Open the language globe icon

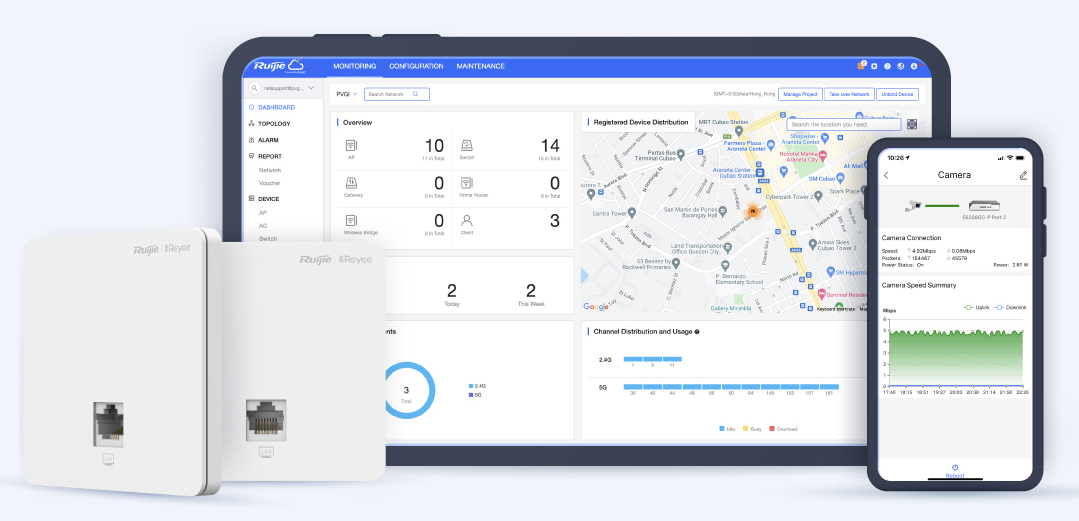click(900, 66)
